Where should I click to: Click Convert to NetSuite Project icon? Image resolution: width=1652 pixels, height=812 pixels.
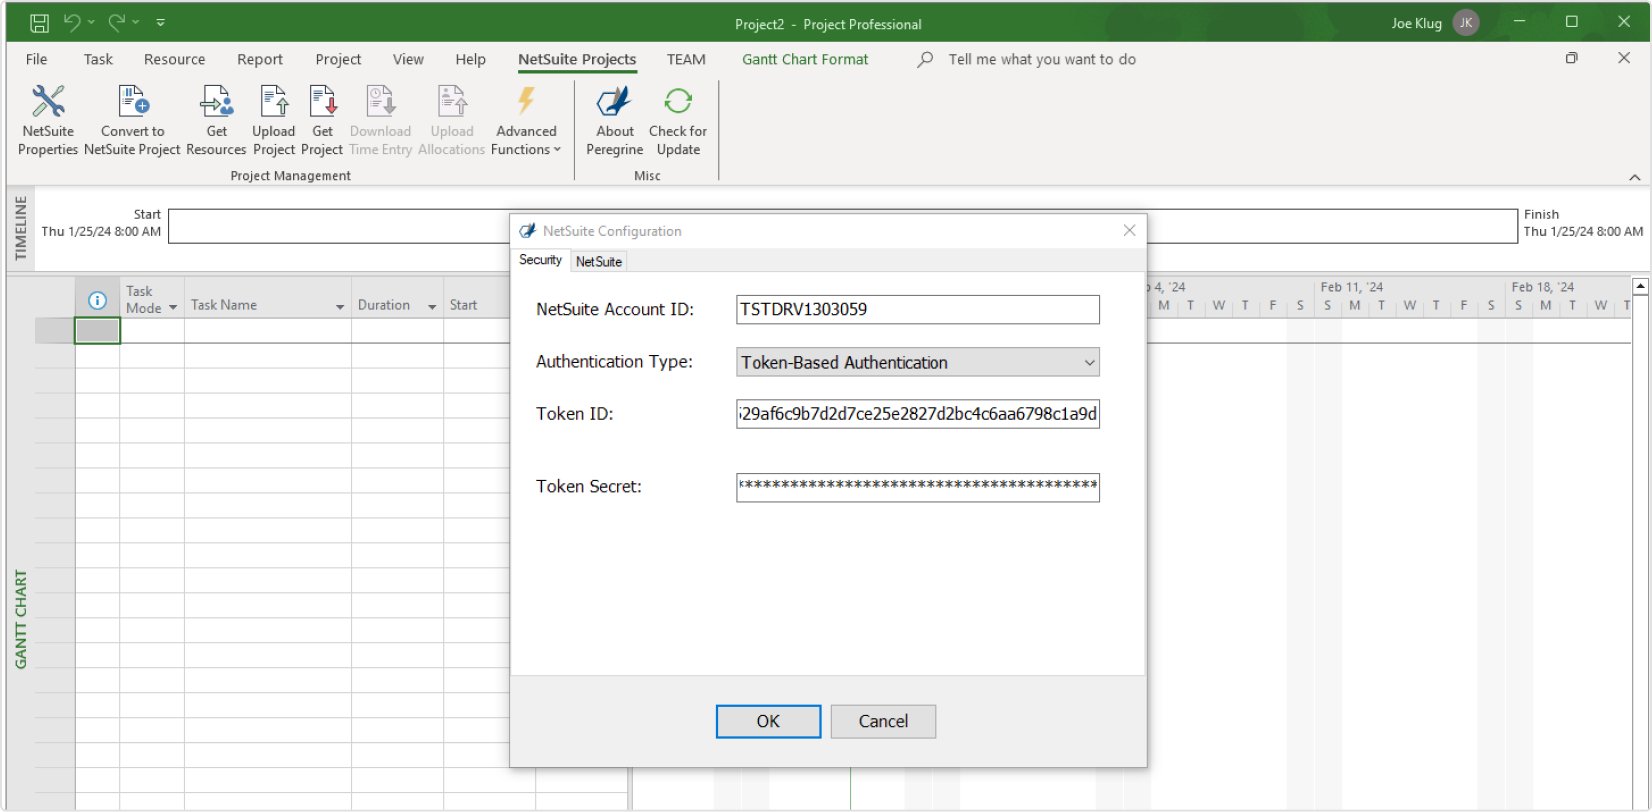tap(132, 120)
